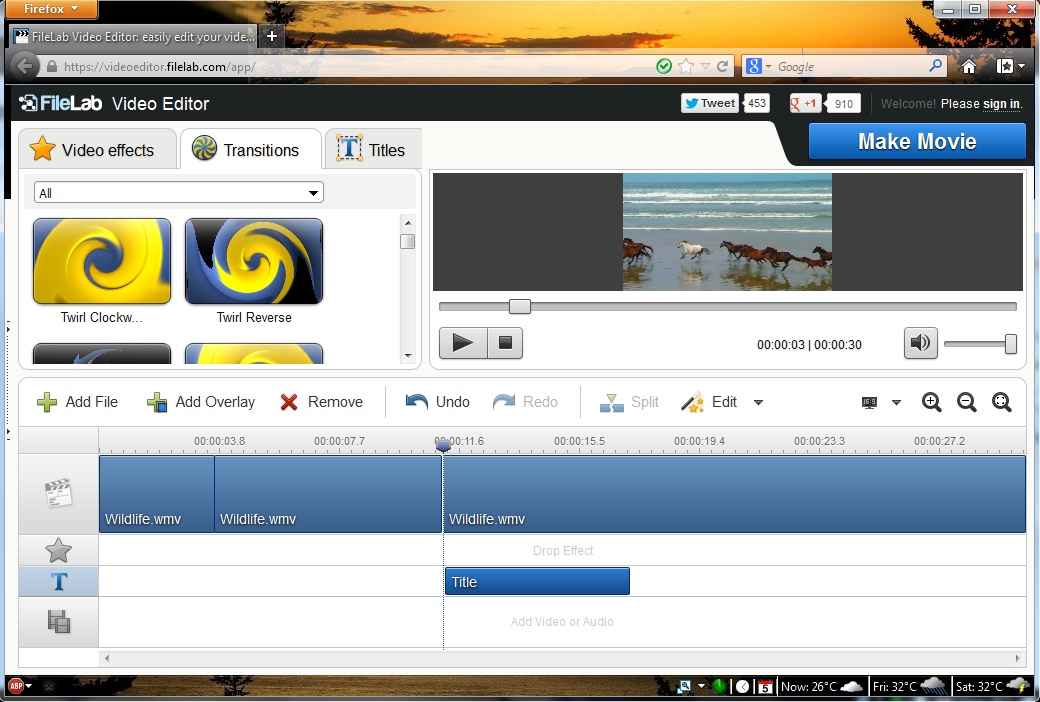Select the Twirl Reverse transition thumbnail
This screenshot has height=702, width=1040.
(x=253, y=260)
